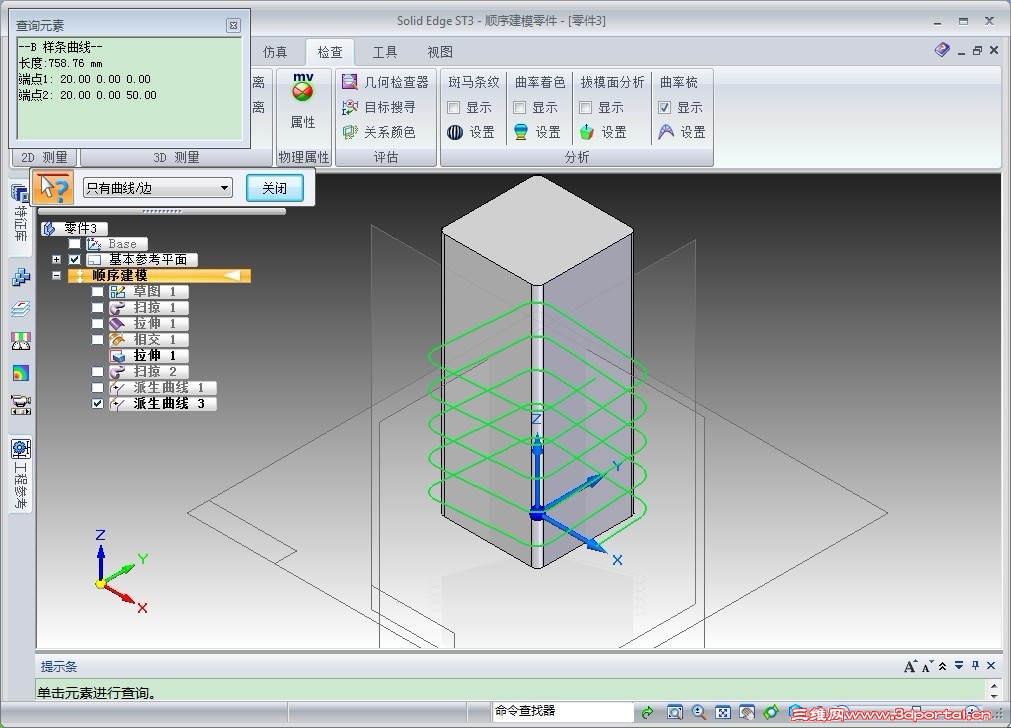Launch 几何检查器 geometry inspector
This screenshot has width=1011, height=728.
(x=385, y=82)
